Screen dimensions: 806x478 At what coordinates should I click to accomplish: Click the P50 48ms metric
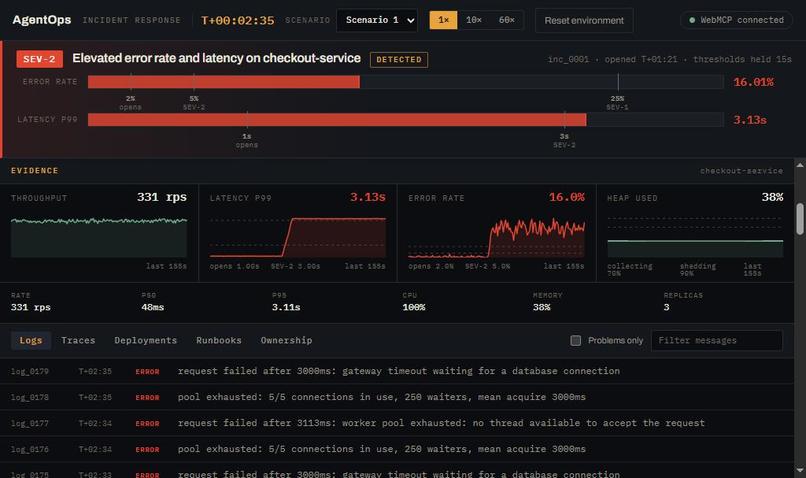point(153,302)
